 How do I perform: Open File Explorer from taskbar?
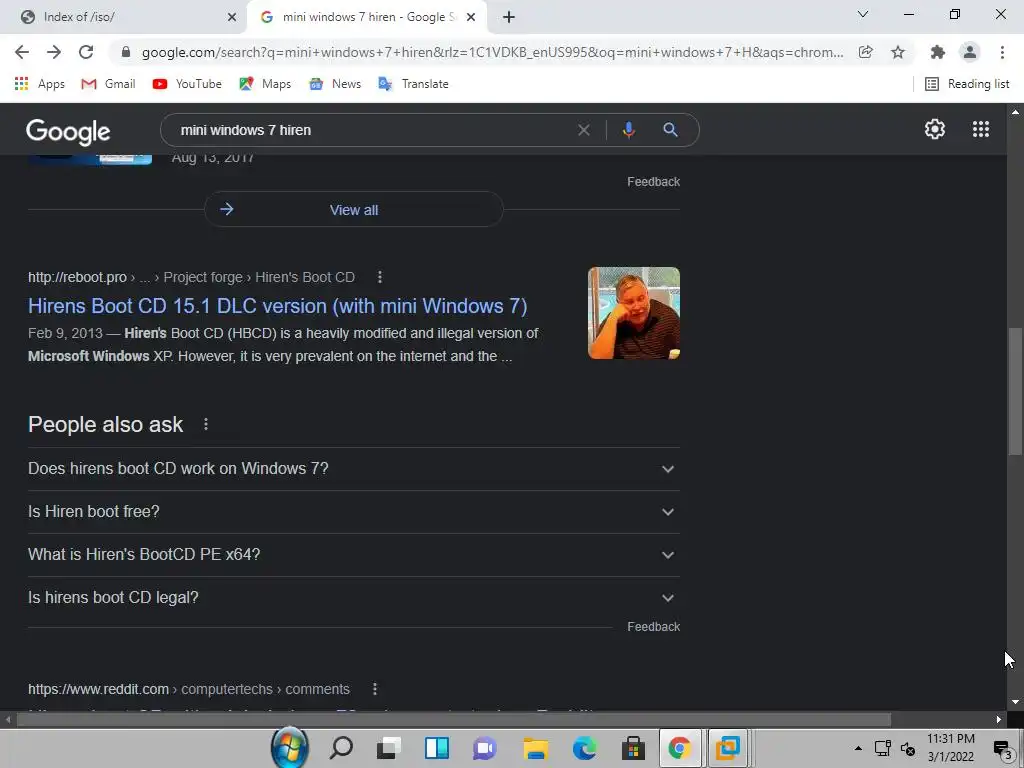(536, 748)
